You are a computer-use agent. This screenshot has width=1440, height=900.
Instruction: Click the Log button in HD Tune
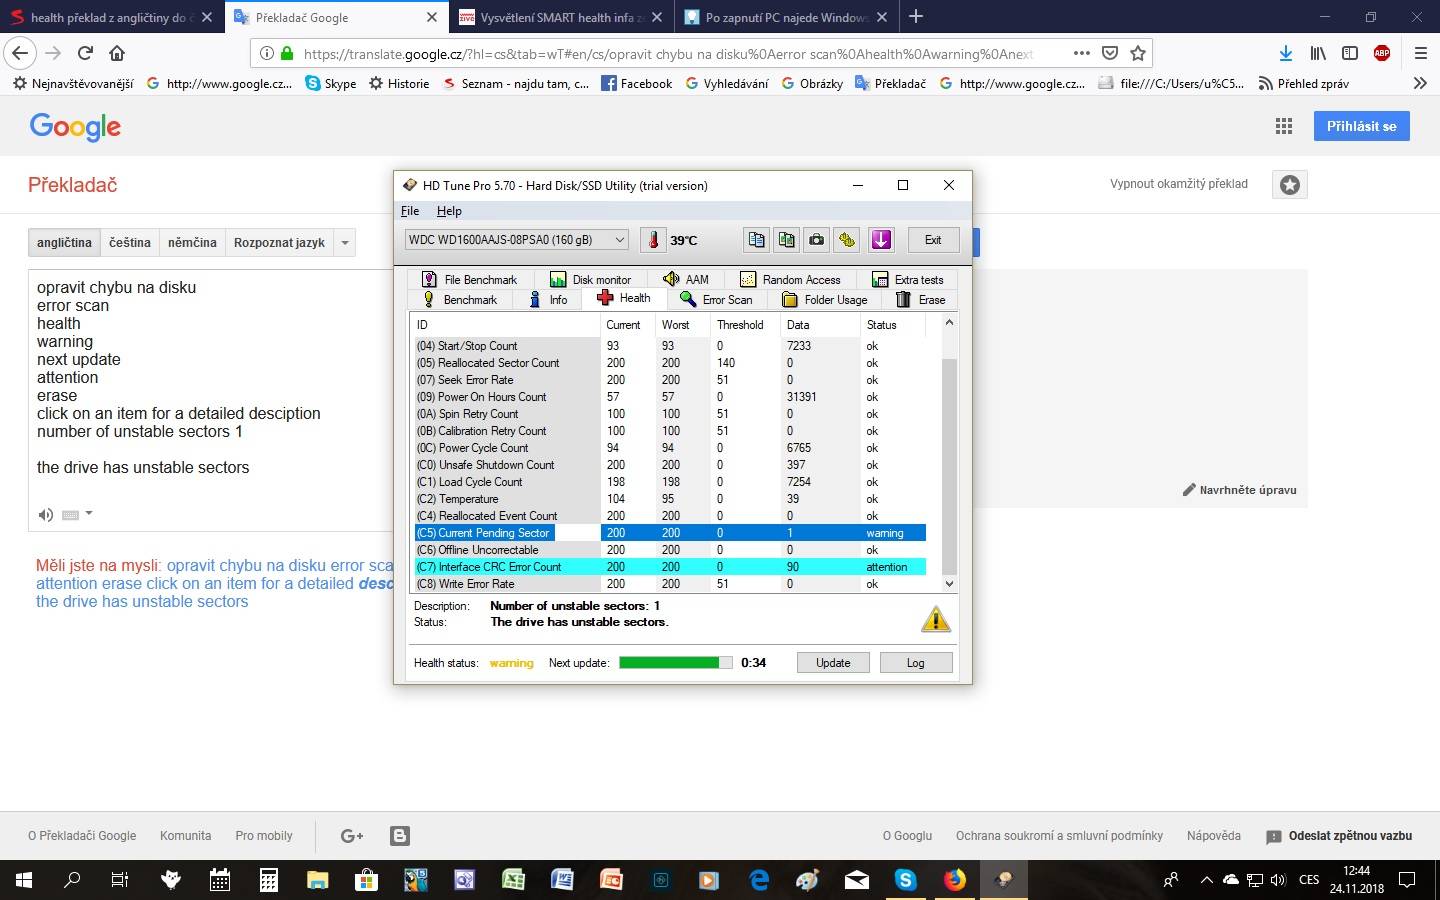coord(916,663)
